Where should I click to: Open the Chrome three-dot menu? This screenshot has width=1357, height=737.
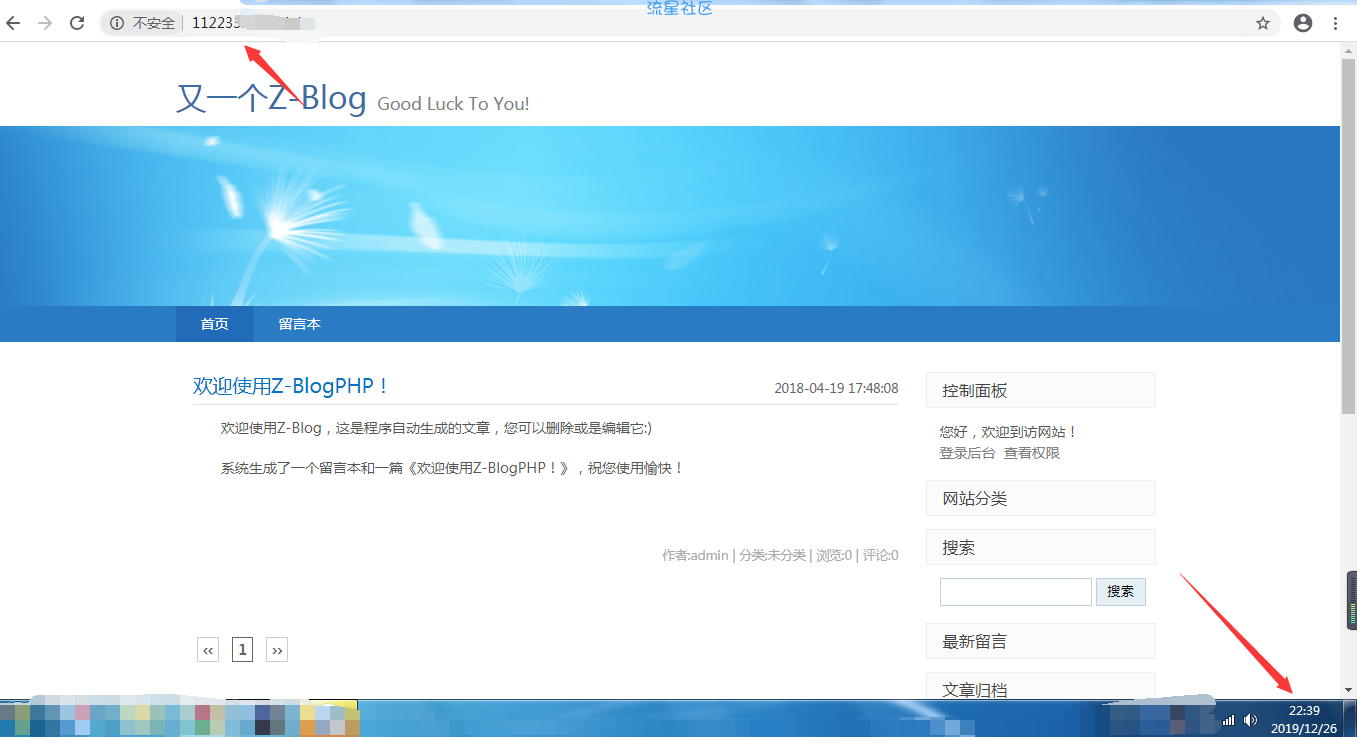click(x=1336, y=23)
